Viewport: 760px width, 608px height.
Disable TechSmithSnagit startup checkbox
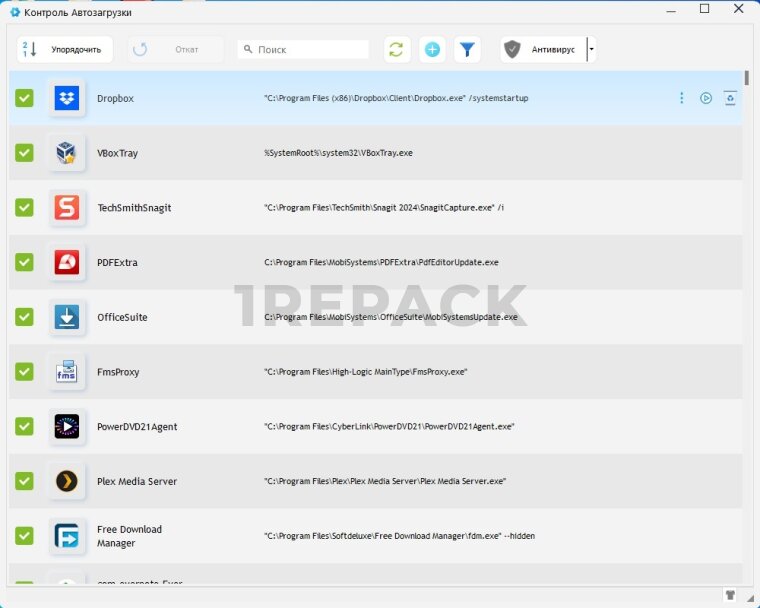point(25,207)
